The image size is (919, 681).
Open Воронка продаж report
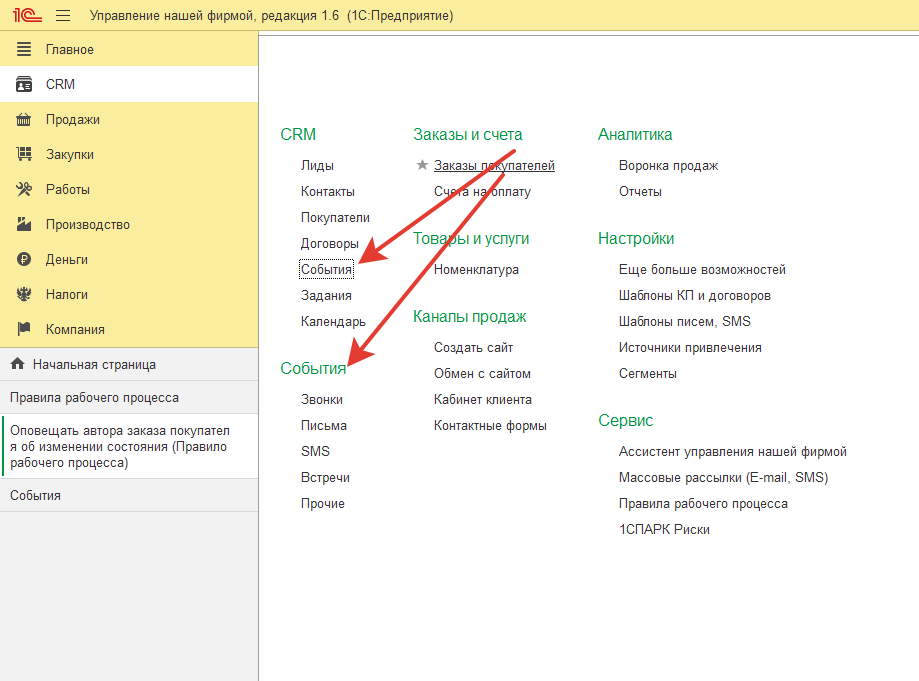pyautogui.click(x=668, y=165)
